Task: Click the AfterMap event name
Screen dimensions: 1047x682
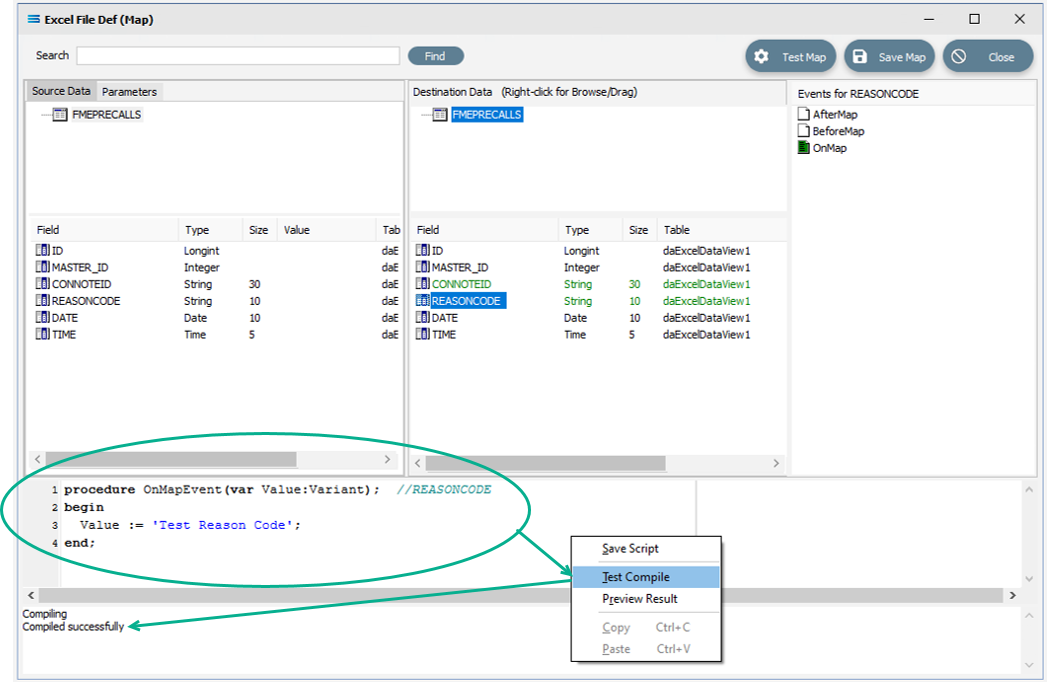Action: click(x=835, y=115)
